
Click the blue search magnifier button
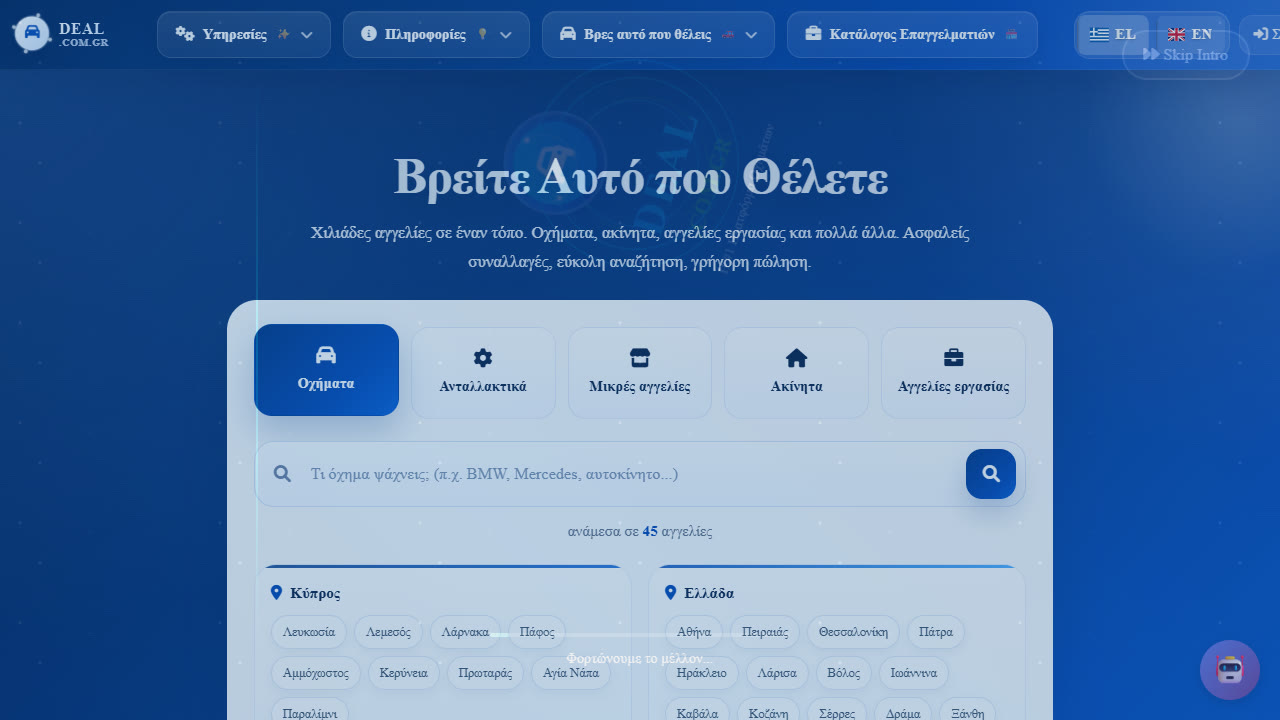coord(991,474)
